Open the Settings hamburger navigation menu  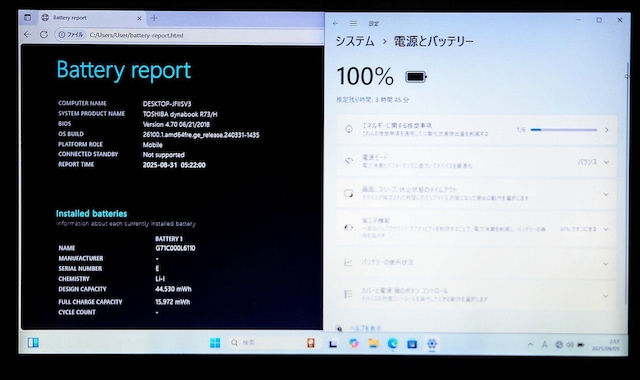tap(353, 24)
